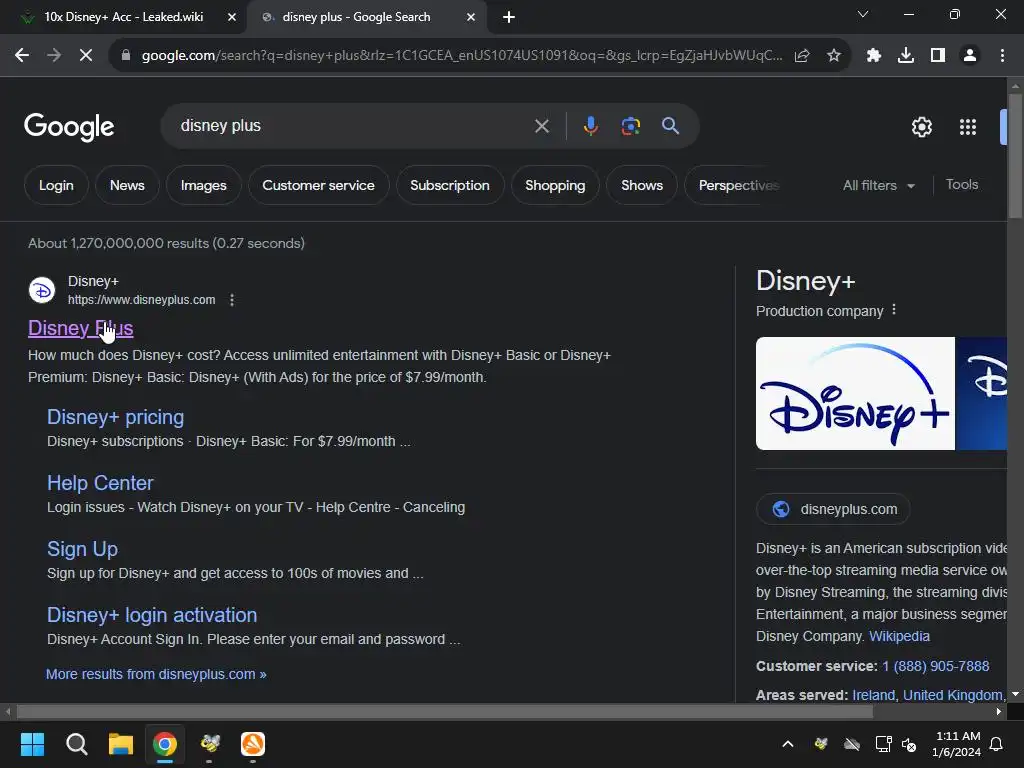The width and height of the screenshot is (1024, 768).
Task: Open Google quick settings gear
Action: point(921,127)
